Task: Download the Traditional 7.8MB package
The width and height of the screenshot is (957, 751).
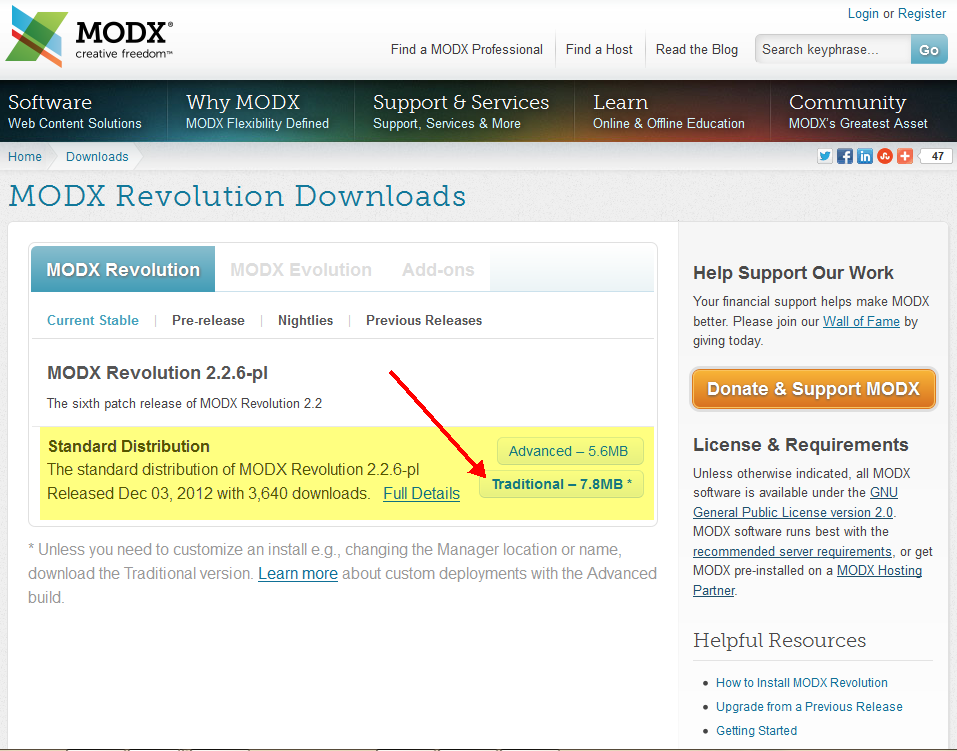Action: click(x=561, y=484)
